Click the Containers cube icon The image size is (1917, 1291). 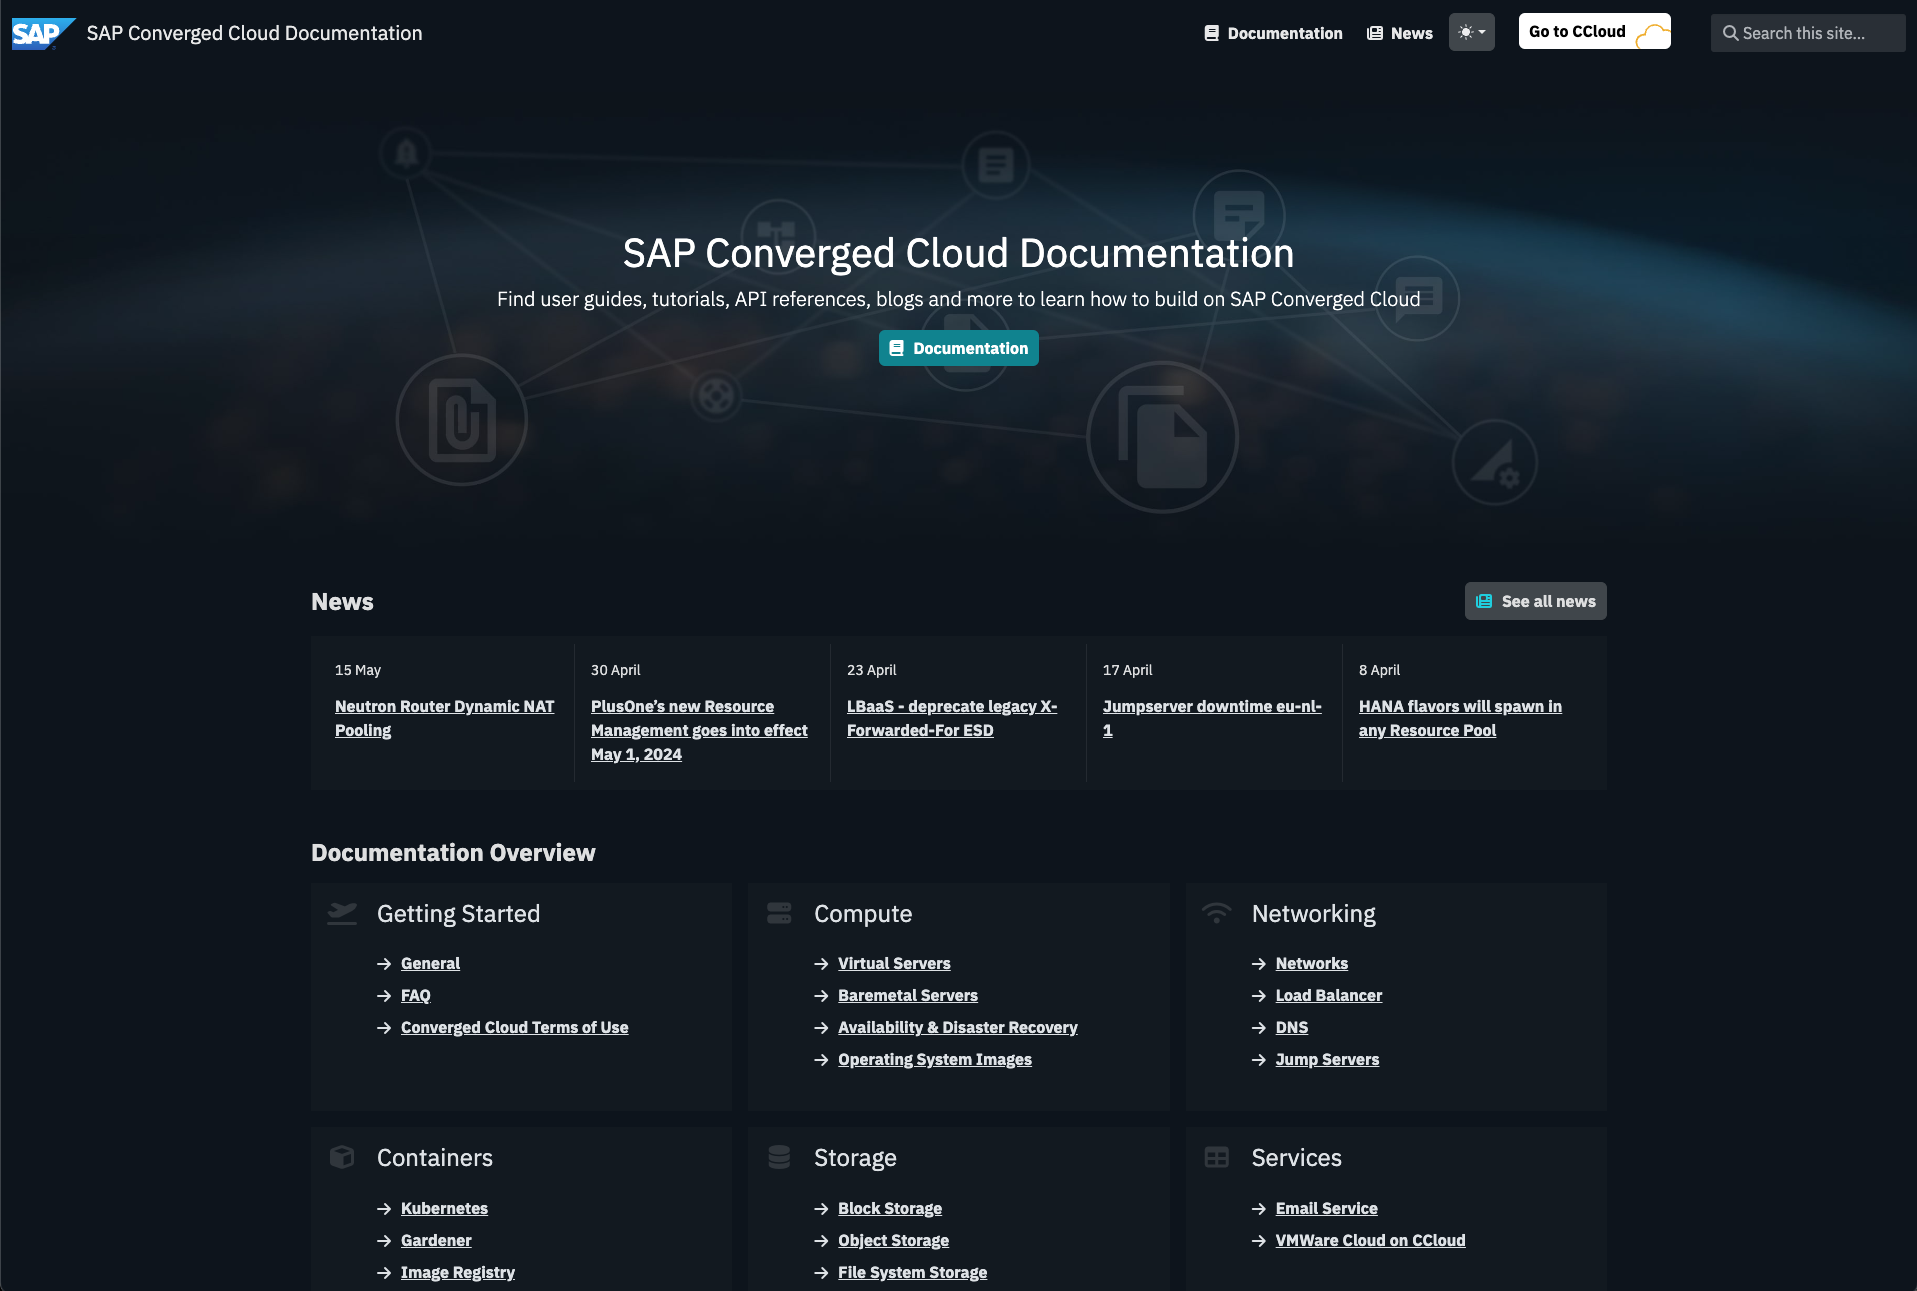point(342,1157)
